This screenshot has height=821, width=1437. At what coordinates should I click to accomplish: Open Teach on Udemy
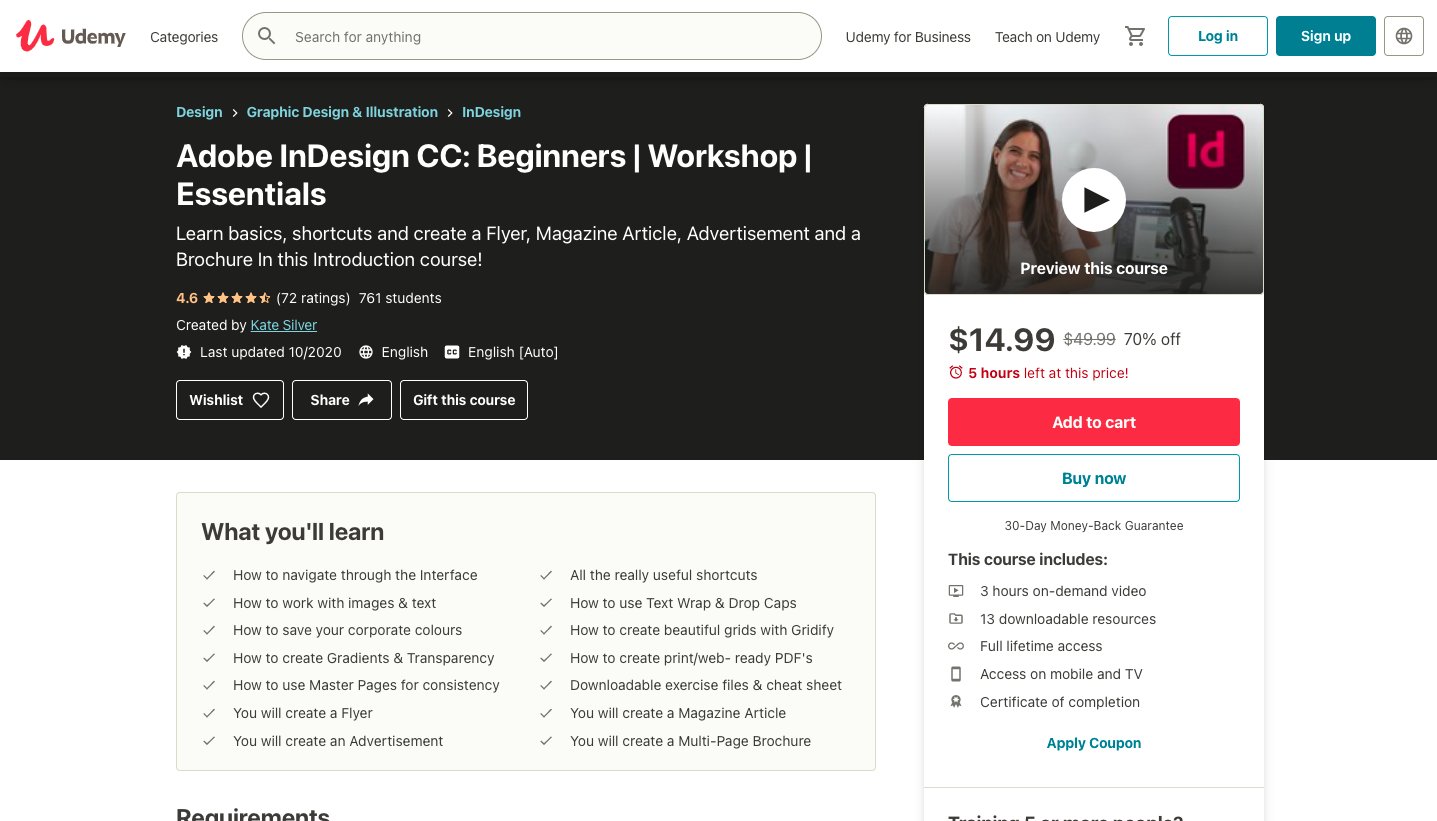(x=1047, y=37)
